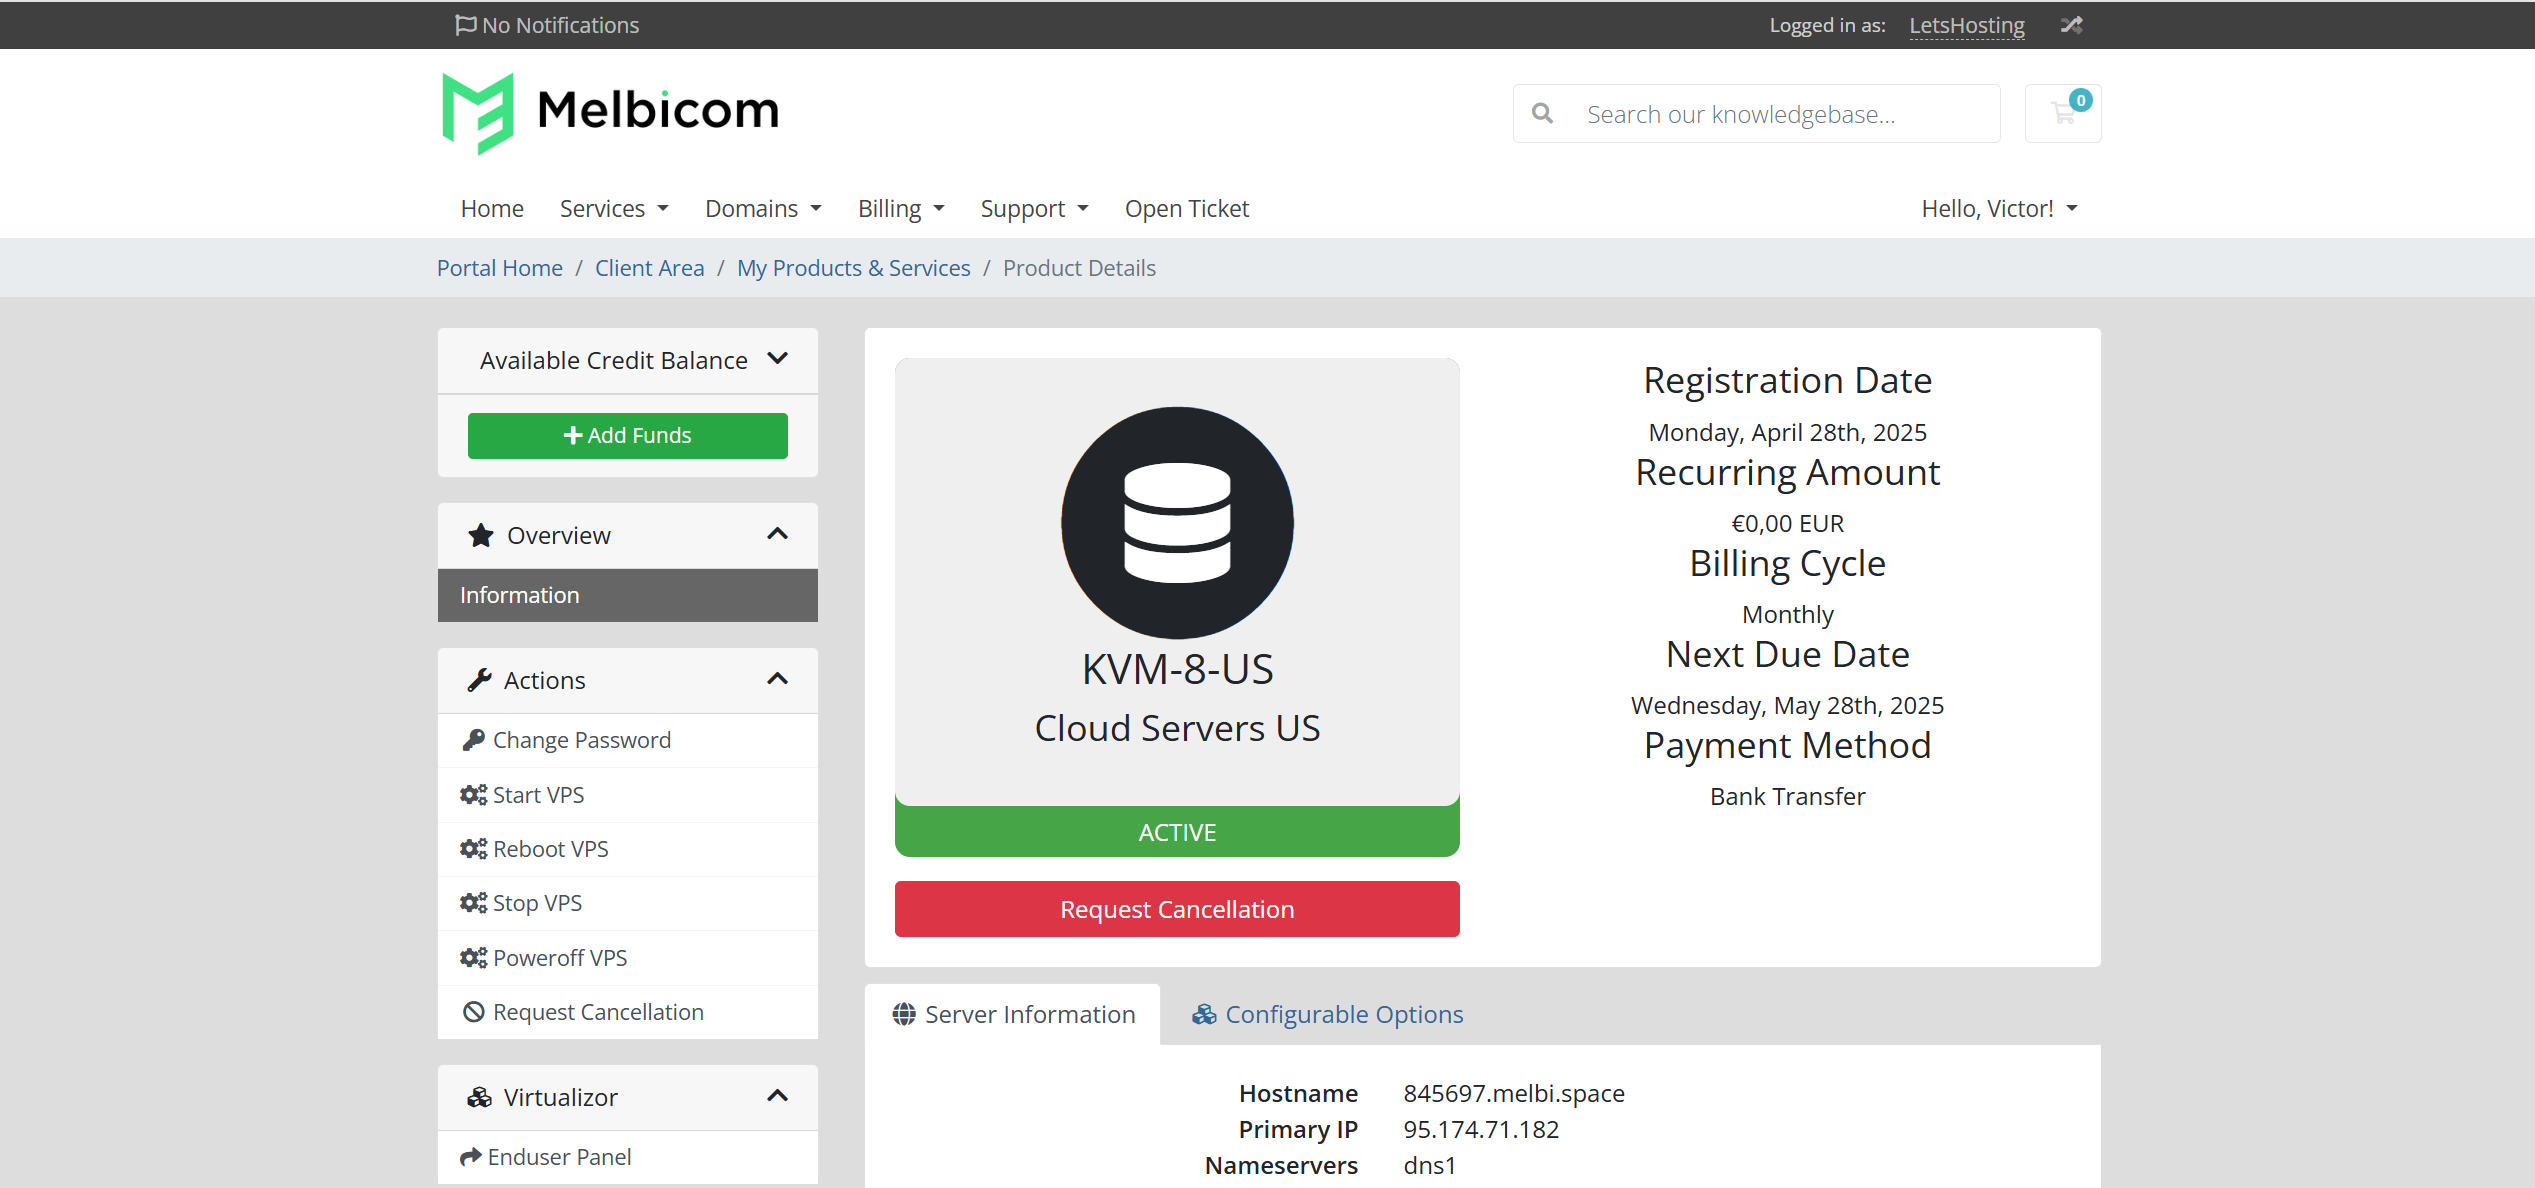Click the Overview star icon
This screenshot has width=2535, height=1188.
(481, 536)
